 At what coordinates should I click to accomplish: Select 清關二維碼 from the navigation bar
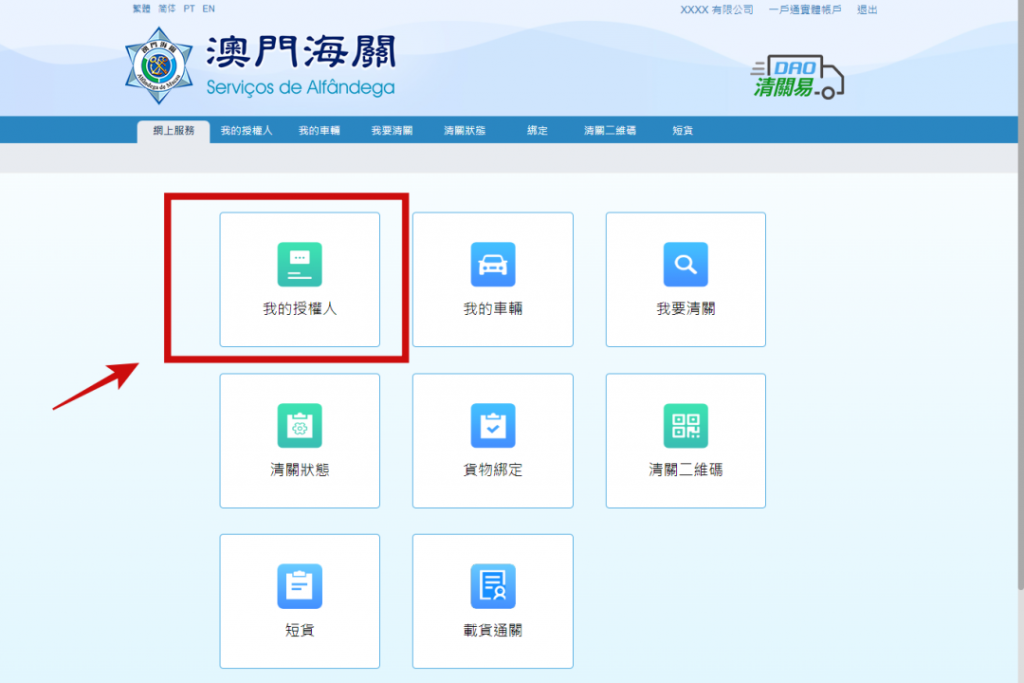point(610,131)
